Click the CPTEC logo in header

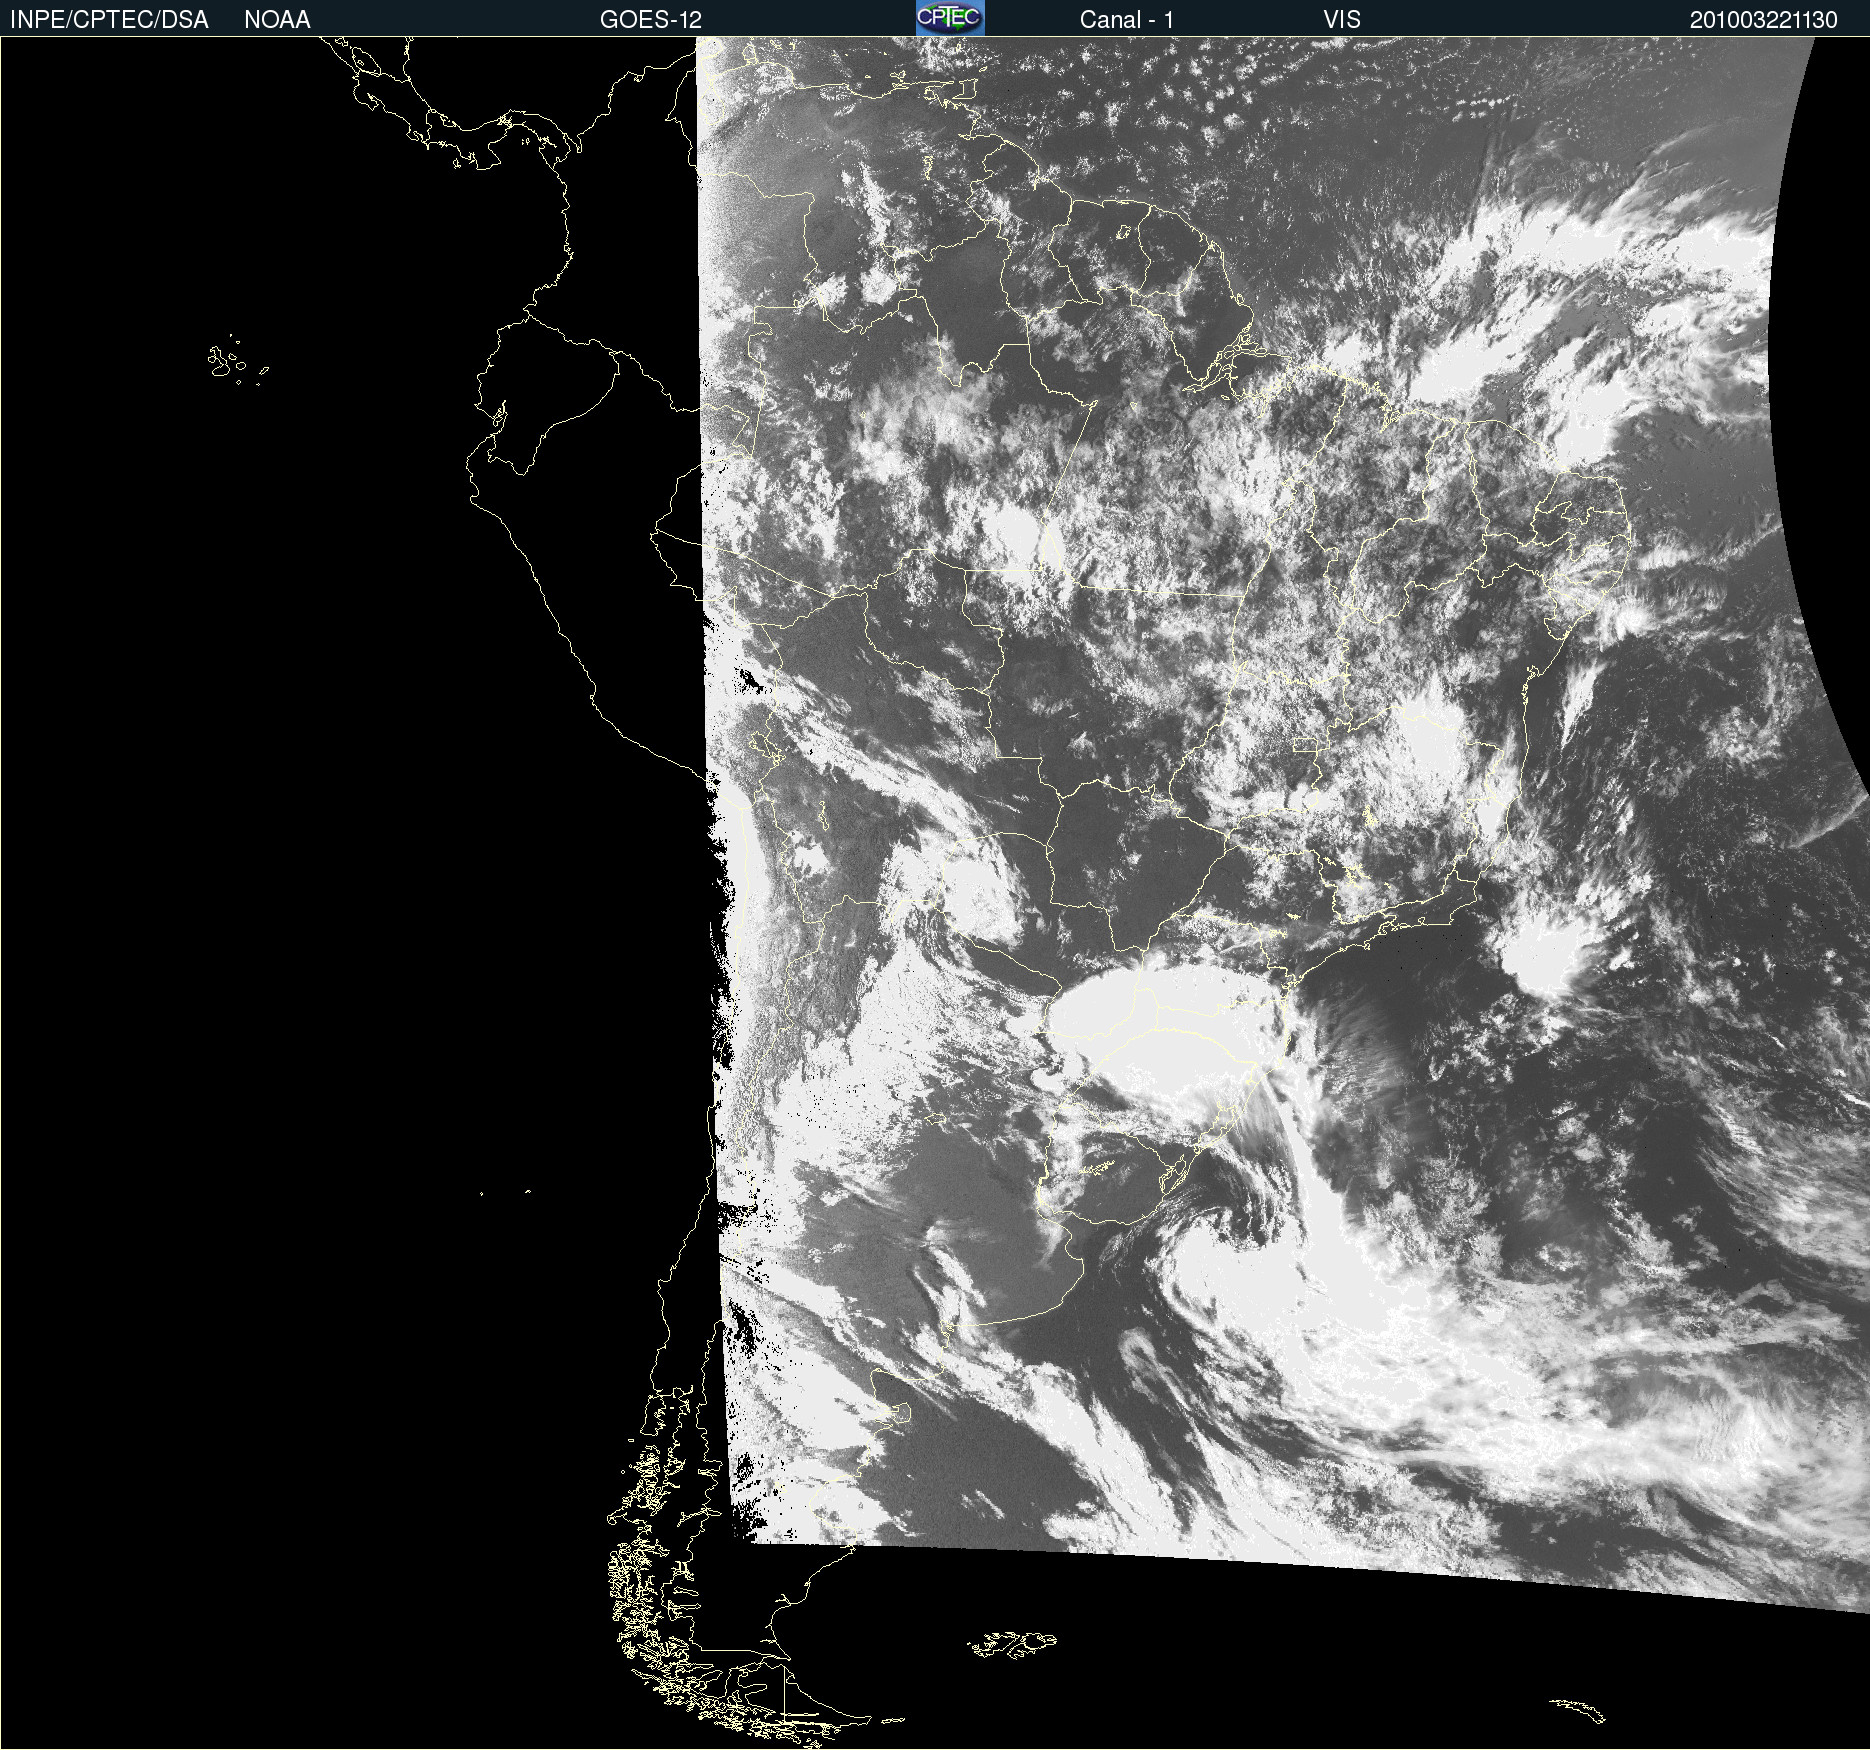click(950, 18)
